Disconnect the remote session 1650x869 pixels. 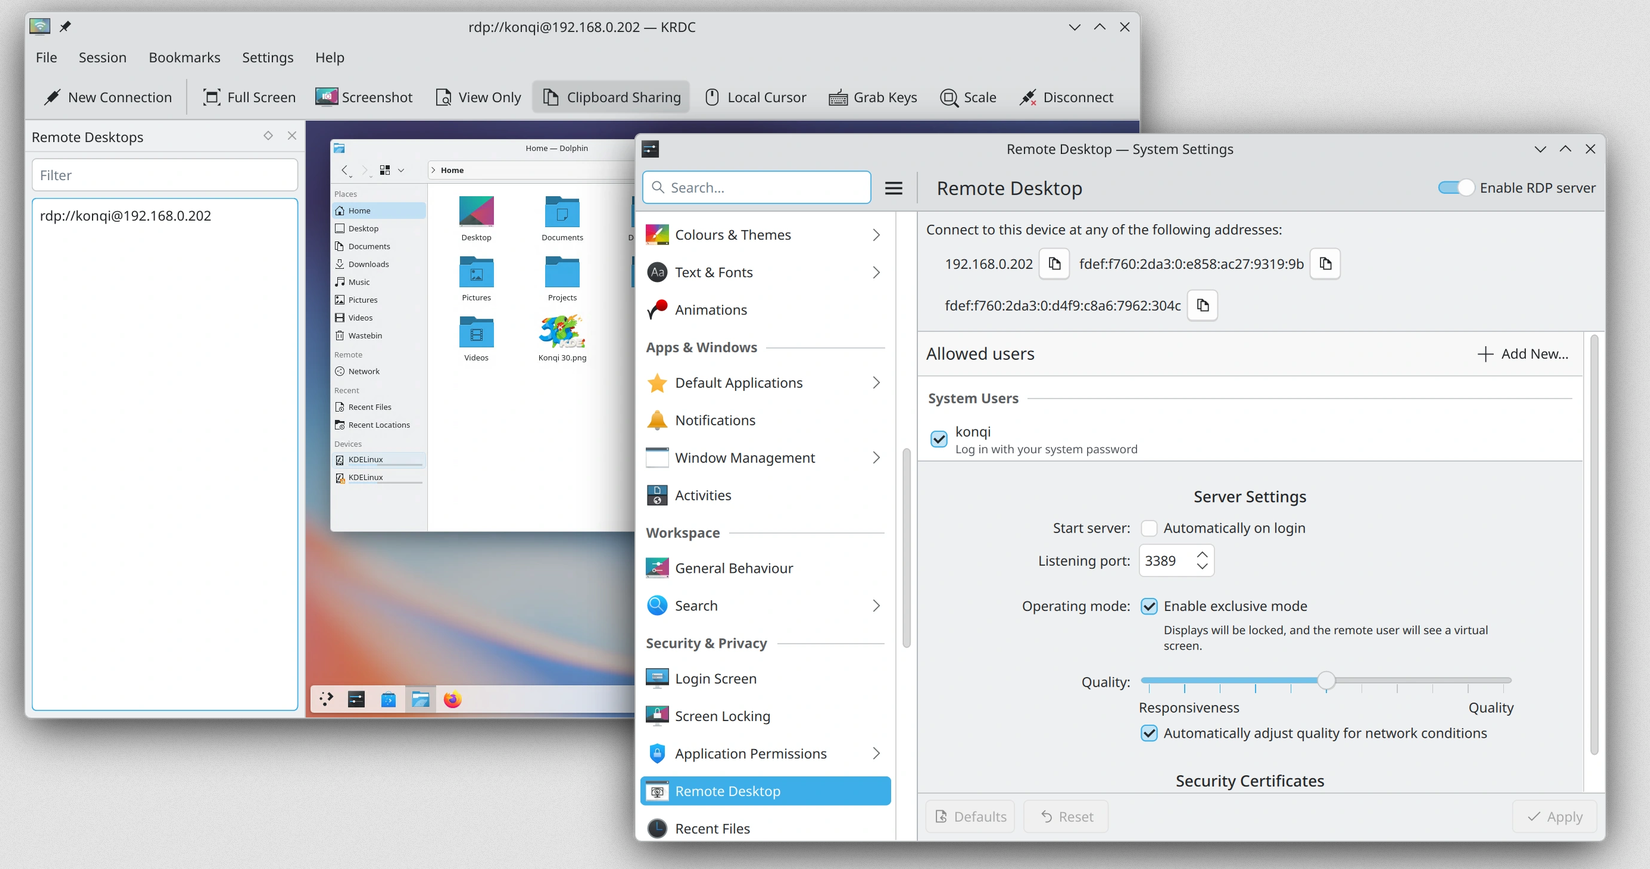tap(1066, 97)
